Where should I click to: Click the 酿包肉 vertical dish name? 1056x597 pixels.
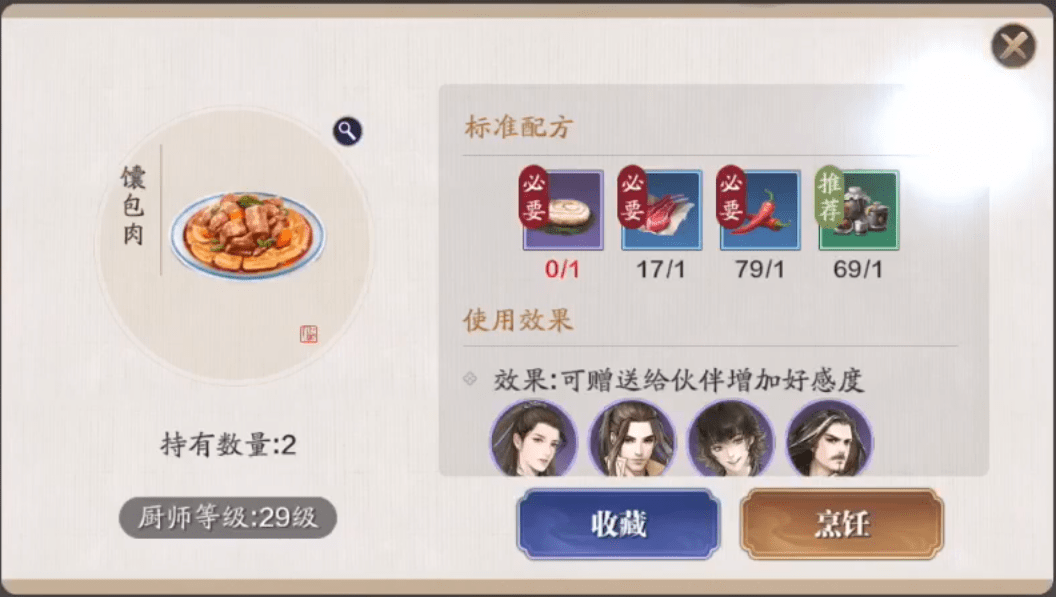pyautogui.click(x=133, y=206)
